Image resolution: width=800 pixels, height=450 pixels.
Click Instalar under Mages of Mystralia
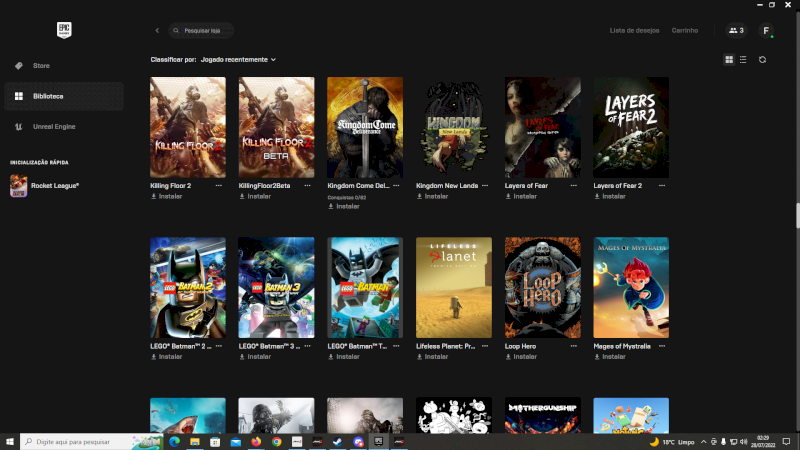pos(613,357)
